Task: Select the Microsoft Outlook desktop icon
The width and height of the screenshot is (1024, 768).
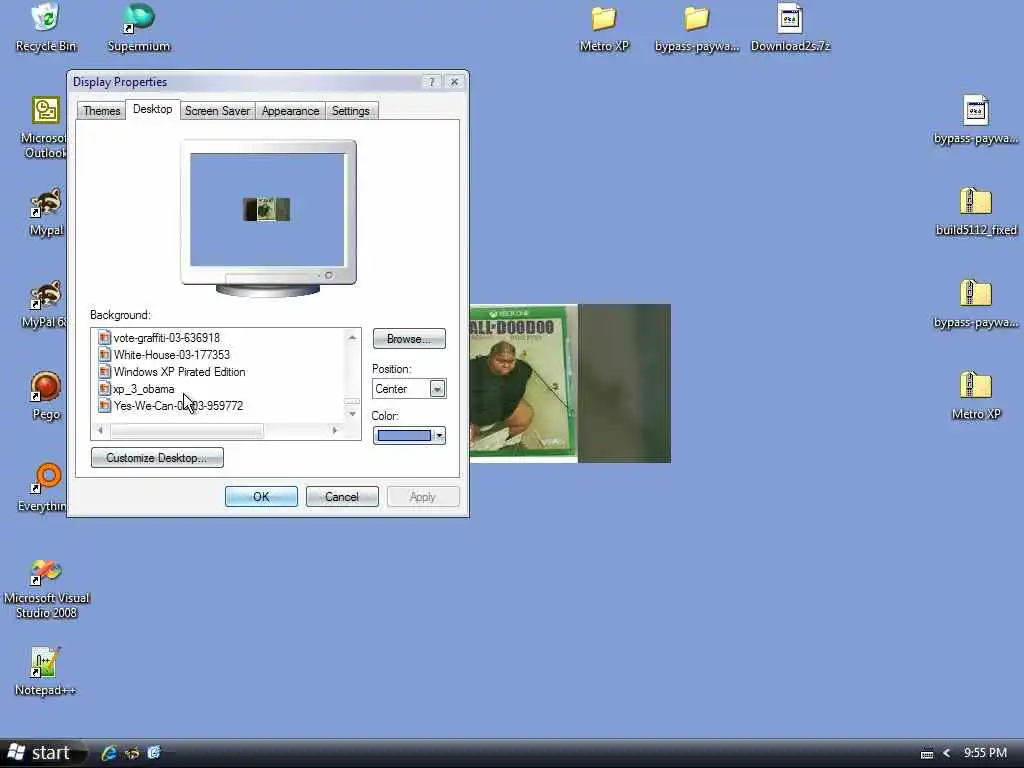Action: pyautogui.click(x=44, y=128)
